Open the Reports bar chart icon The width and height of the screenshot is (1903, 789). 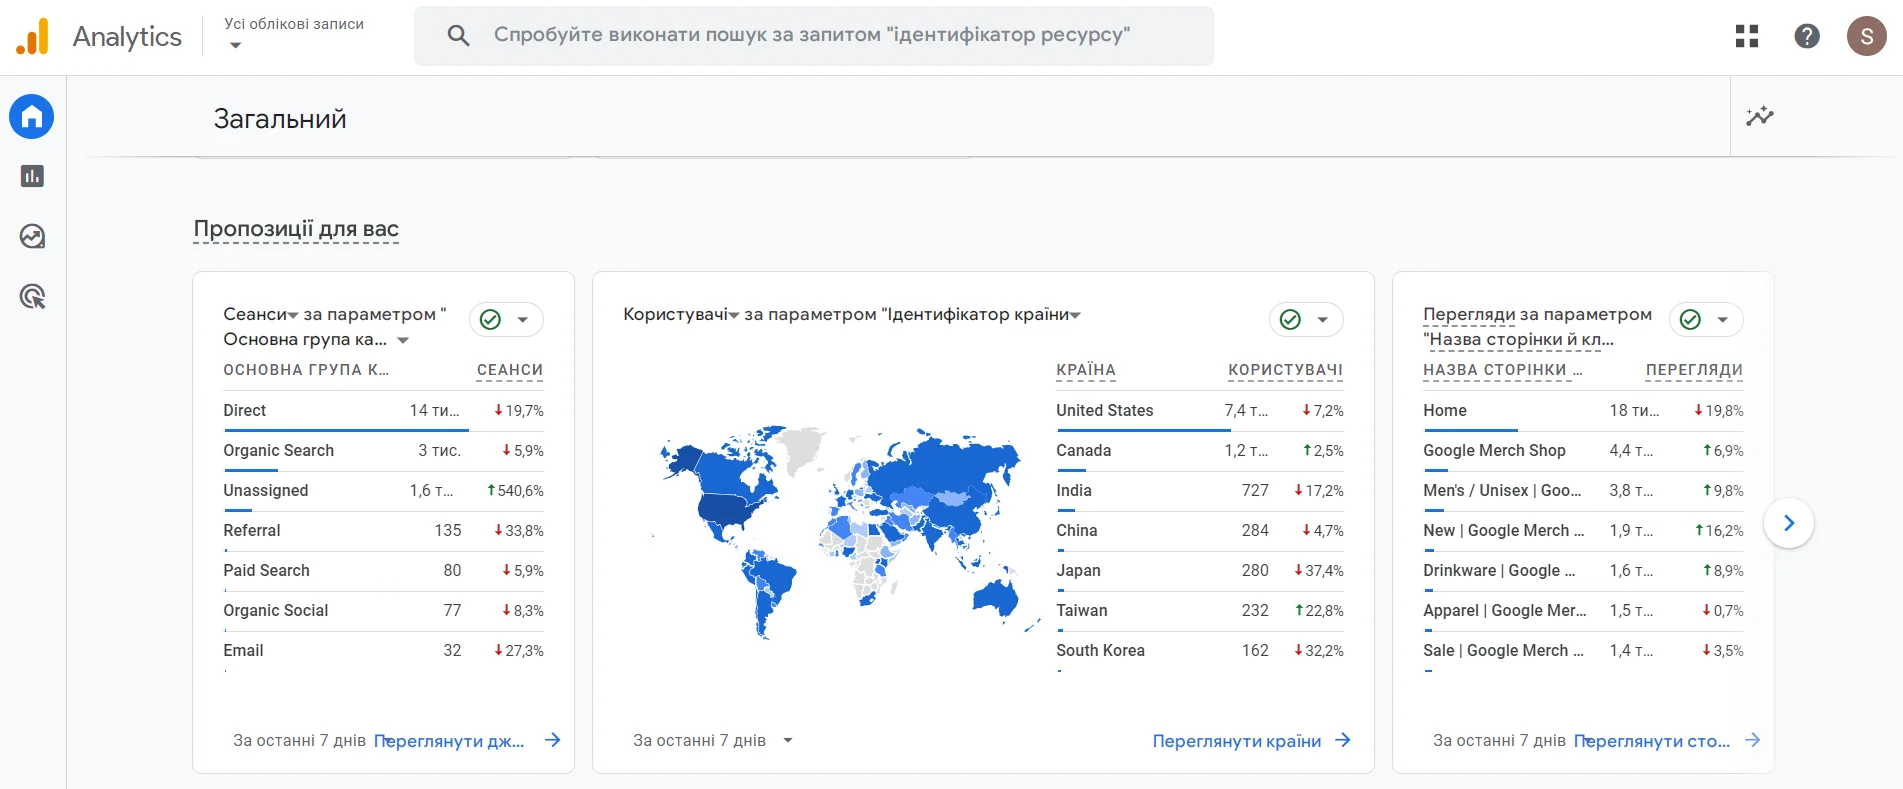(32, 176)
